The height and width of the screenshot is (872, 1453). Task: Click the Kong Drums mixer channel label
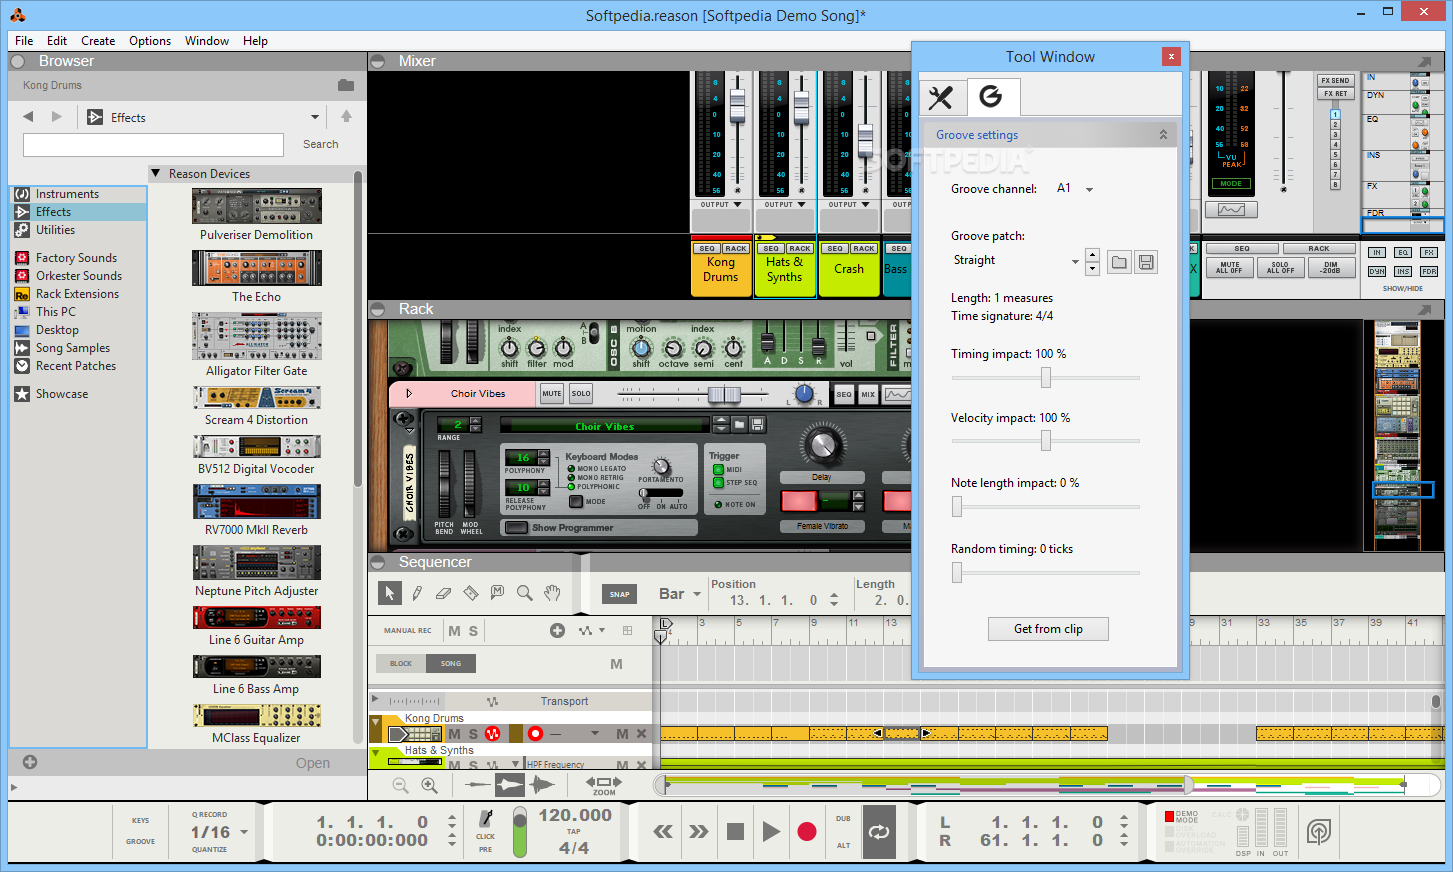pos(721,269)
